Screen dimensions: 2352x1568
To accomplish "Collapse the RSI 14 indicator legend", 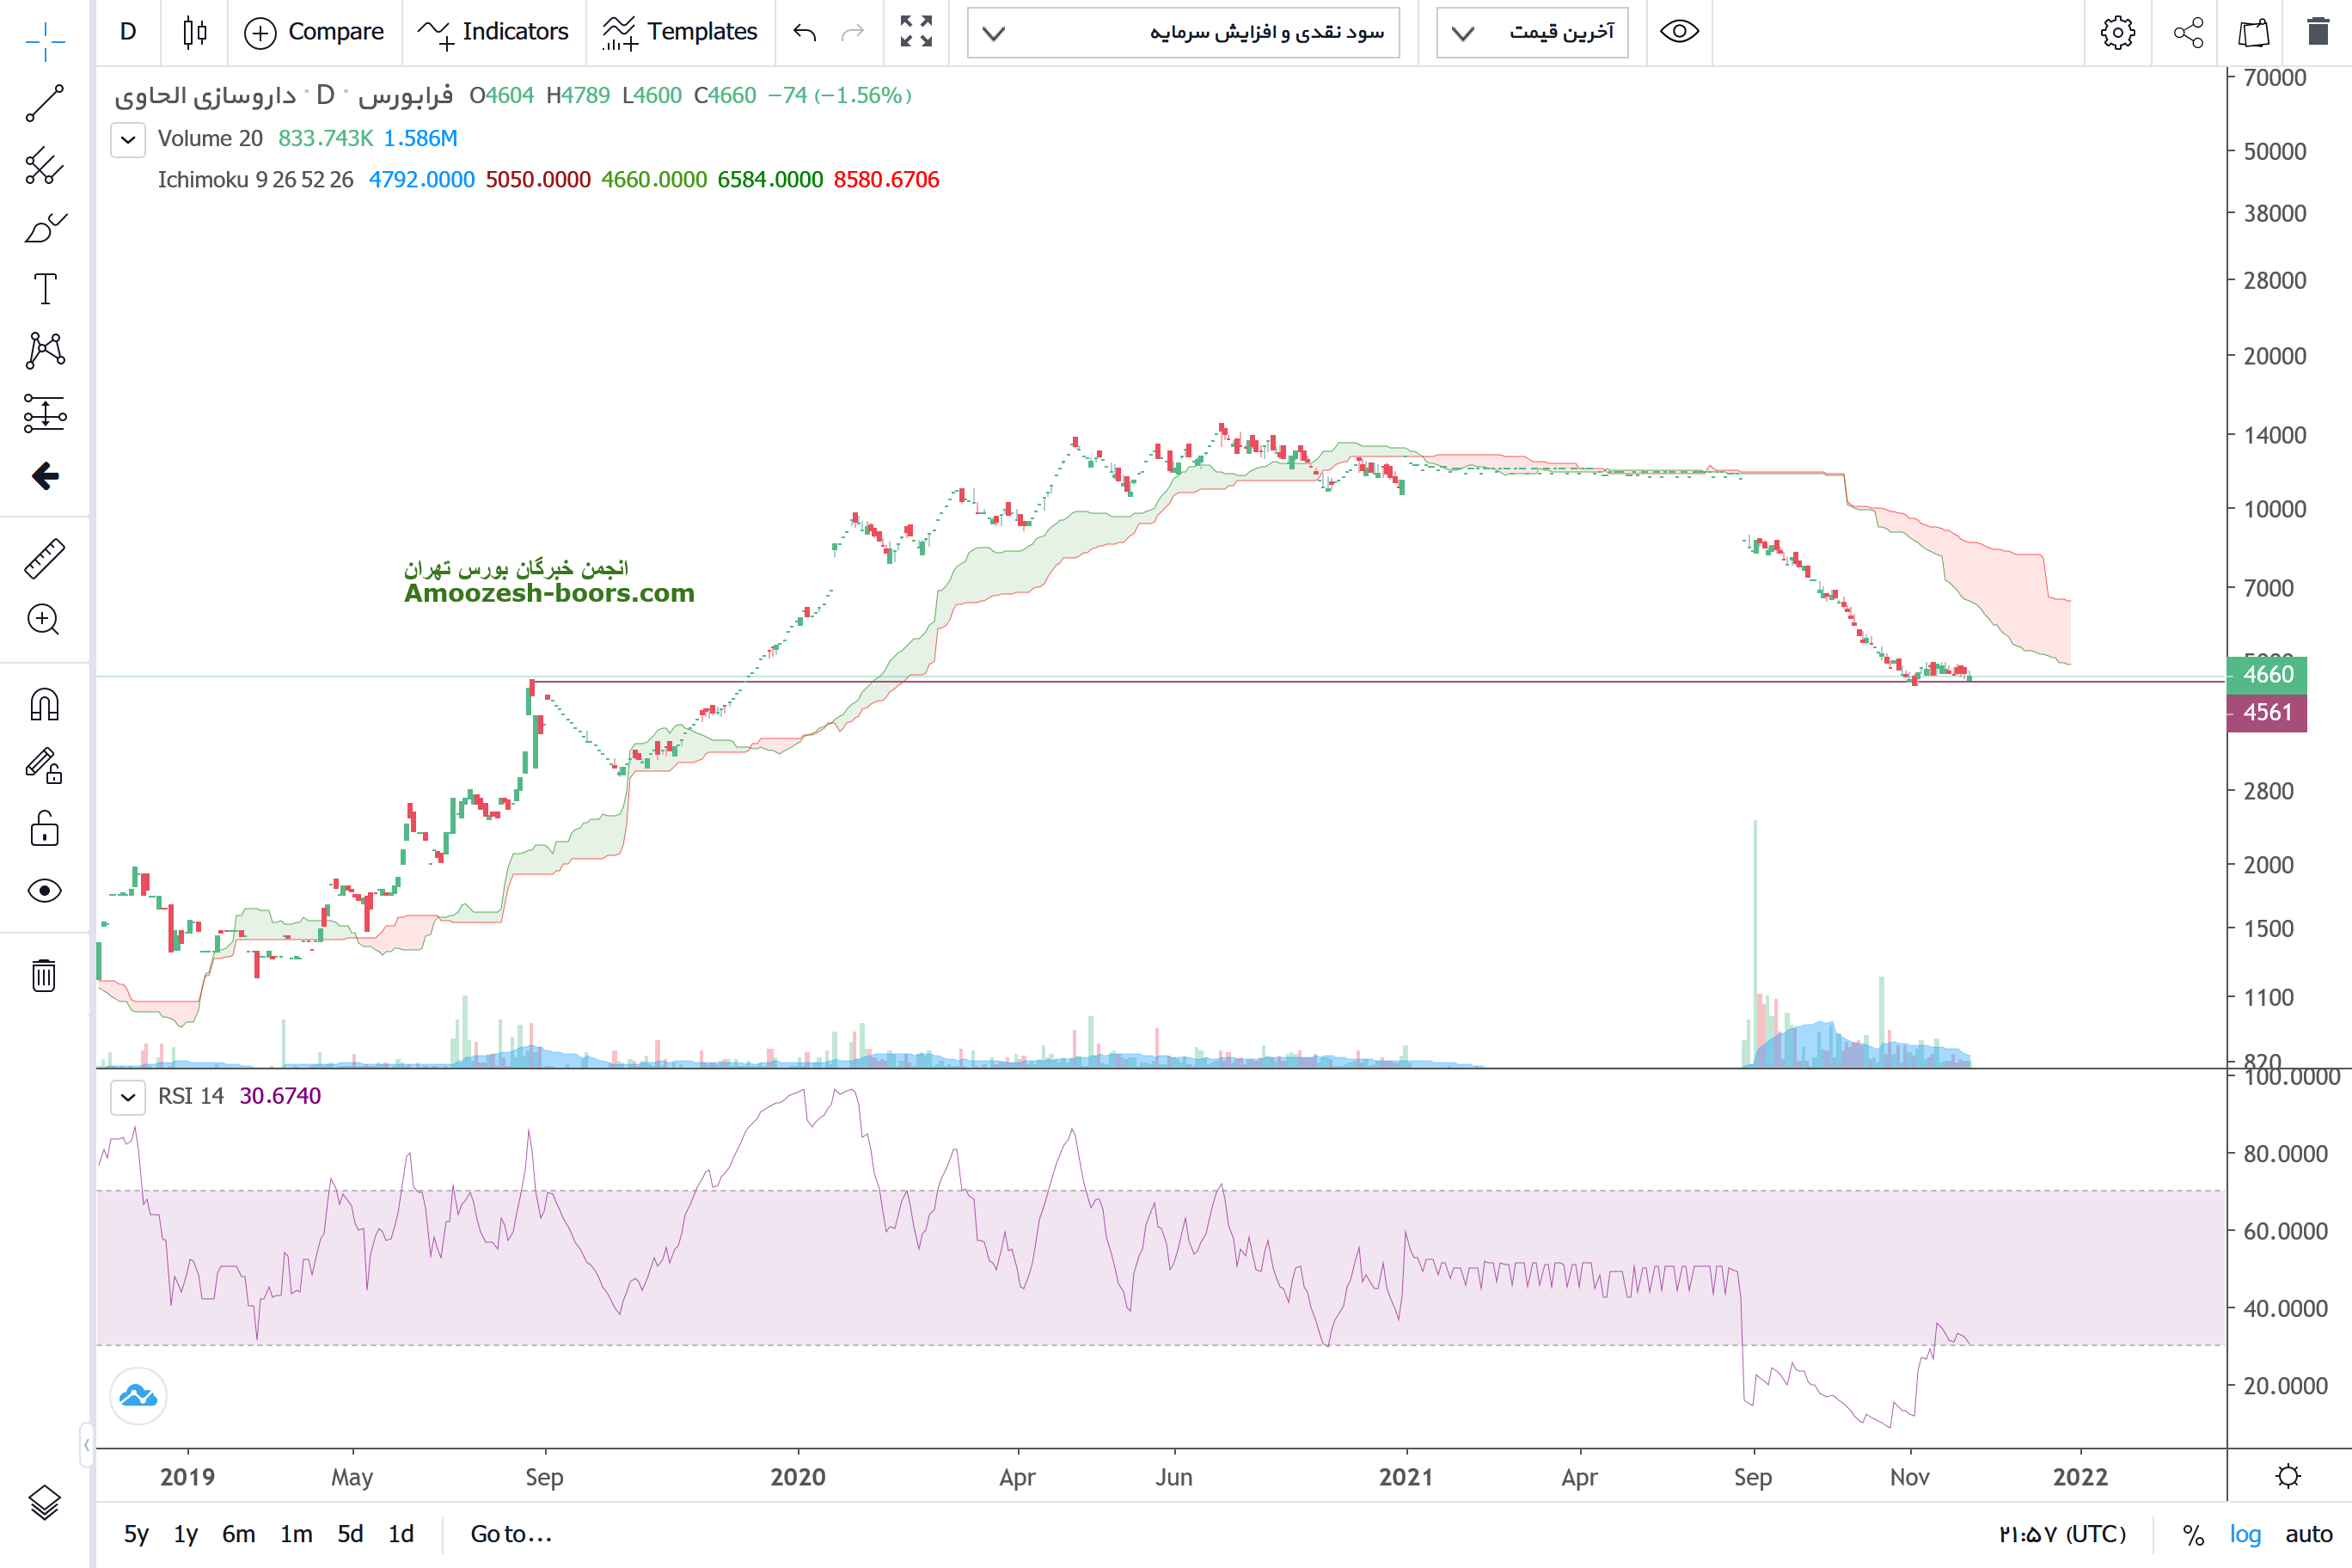I will (128, 1097).
